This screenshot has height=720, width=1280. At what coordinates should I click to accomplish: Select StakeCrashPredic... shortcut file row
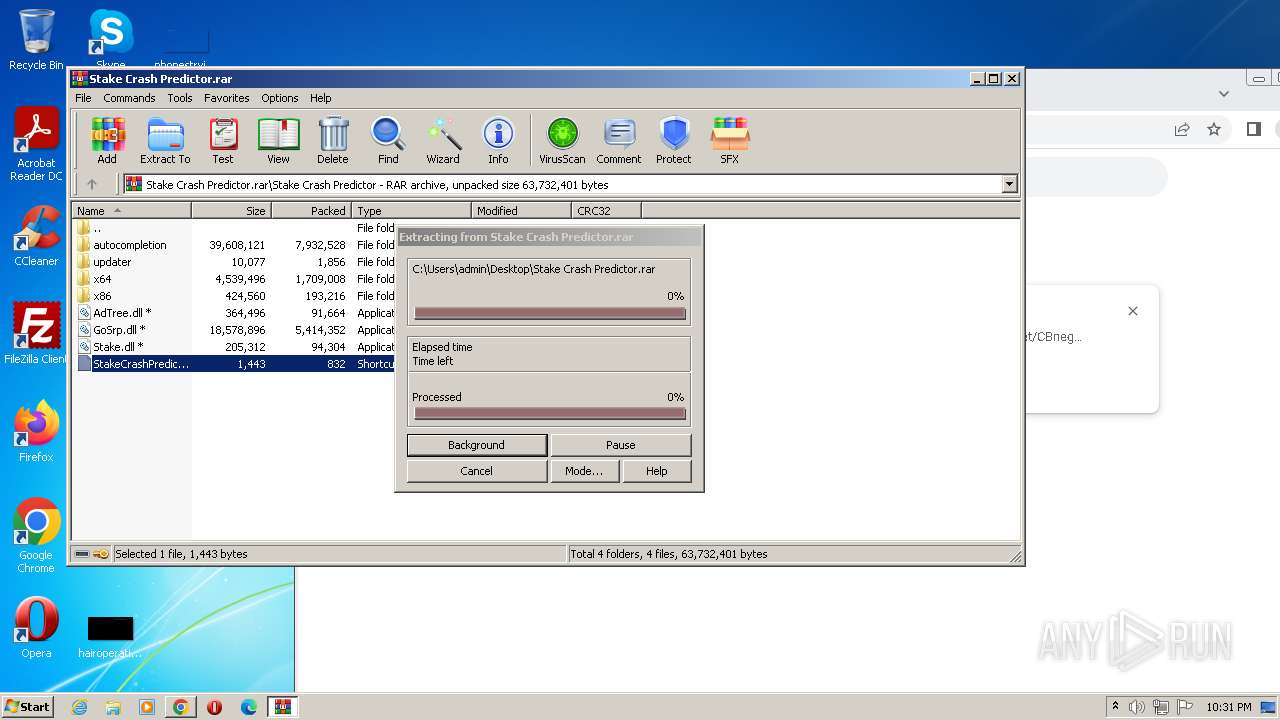(x=235, y=364)
